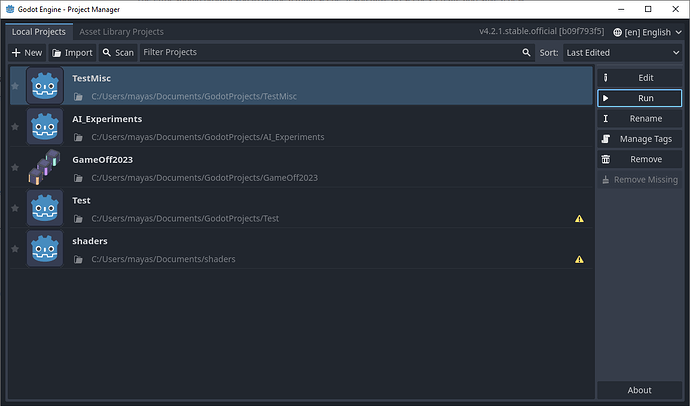Open shaders folder icon
Screen dimensions: 690x406
[x=78, y=259]
